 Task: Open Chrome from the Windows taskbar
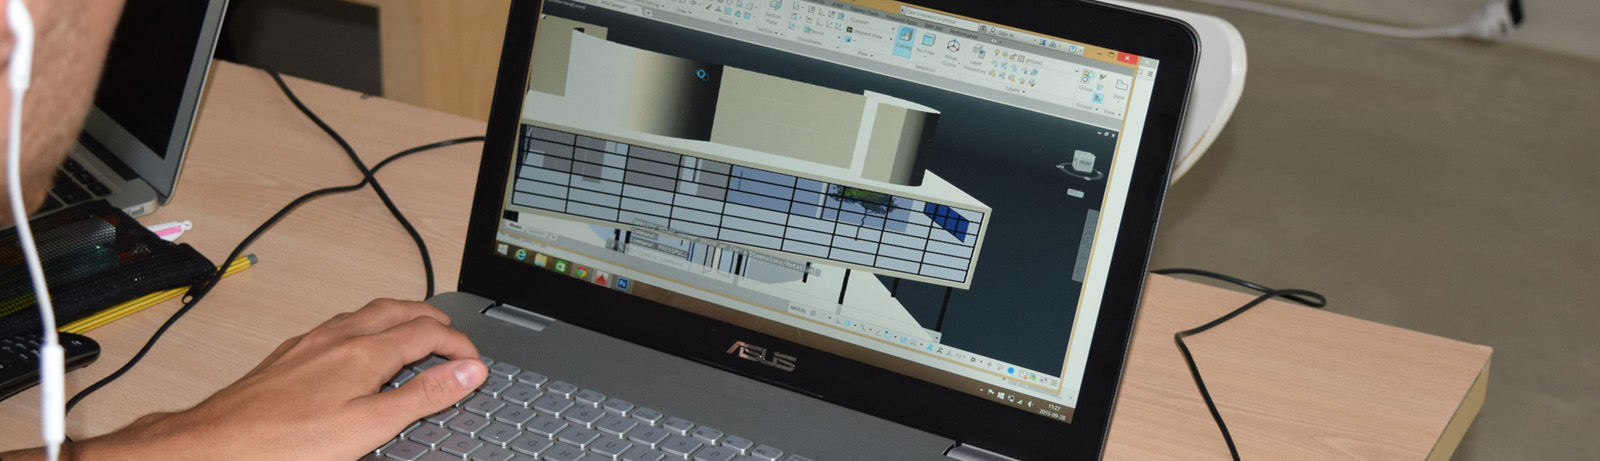[x=580, y=272]
